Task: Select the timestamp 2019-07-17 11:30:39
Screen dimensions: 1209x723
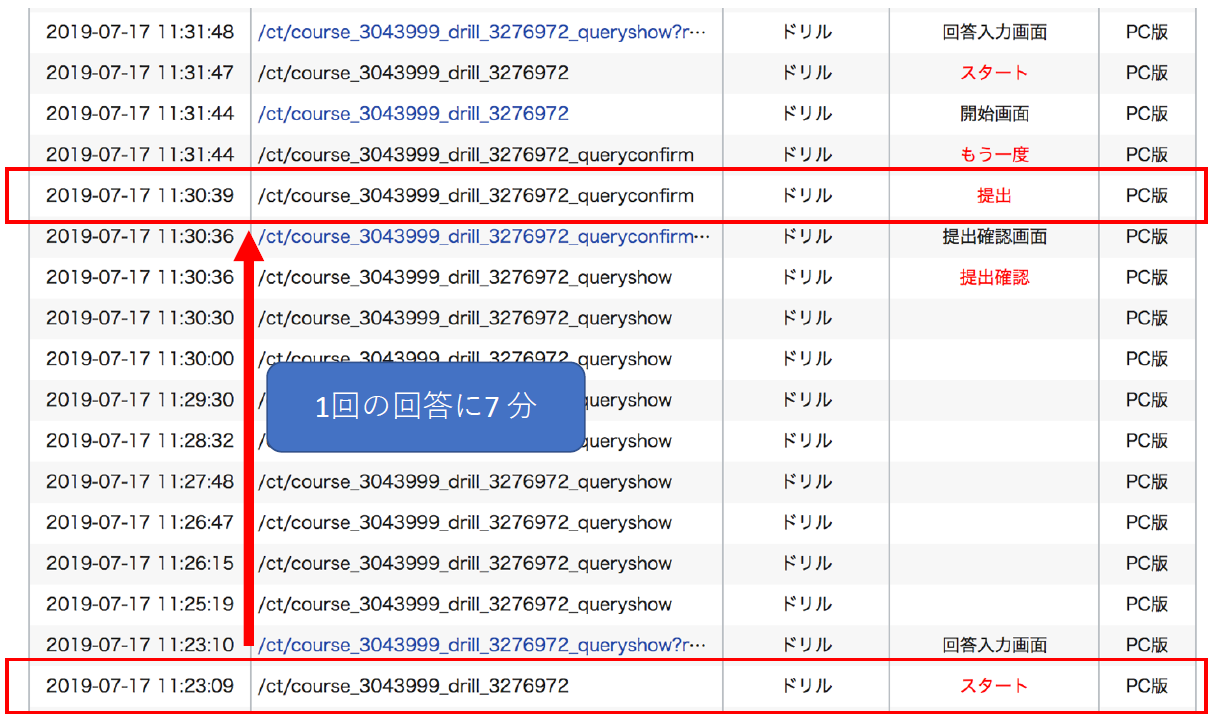Action: [x=140, y=196]
